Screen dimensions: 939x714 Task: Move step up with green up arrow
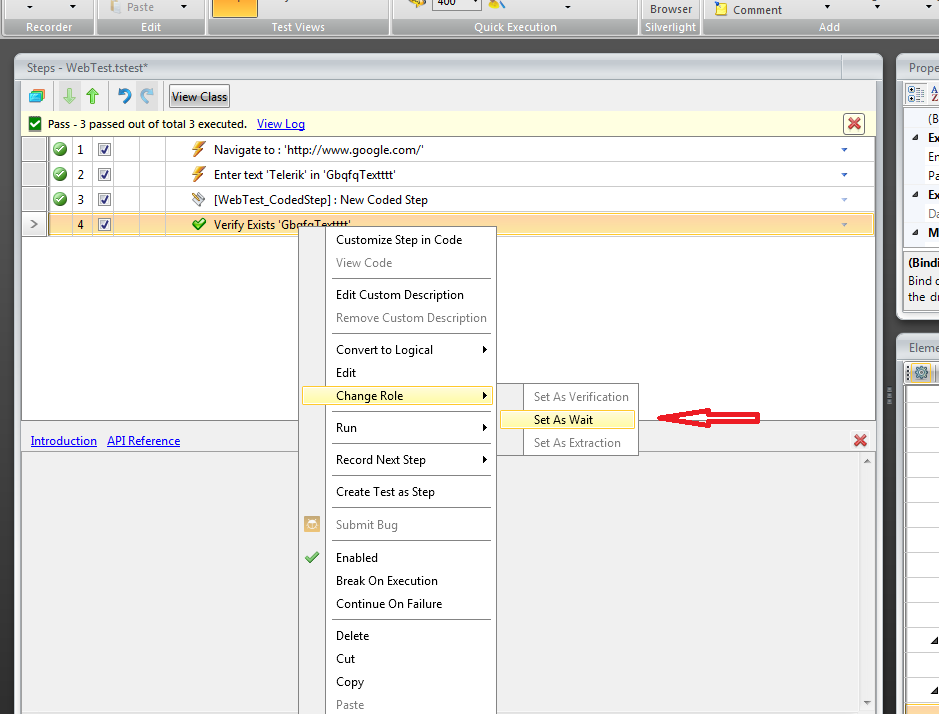pyautogui.click(x=92, y=96)
